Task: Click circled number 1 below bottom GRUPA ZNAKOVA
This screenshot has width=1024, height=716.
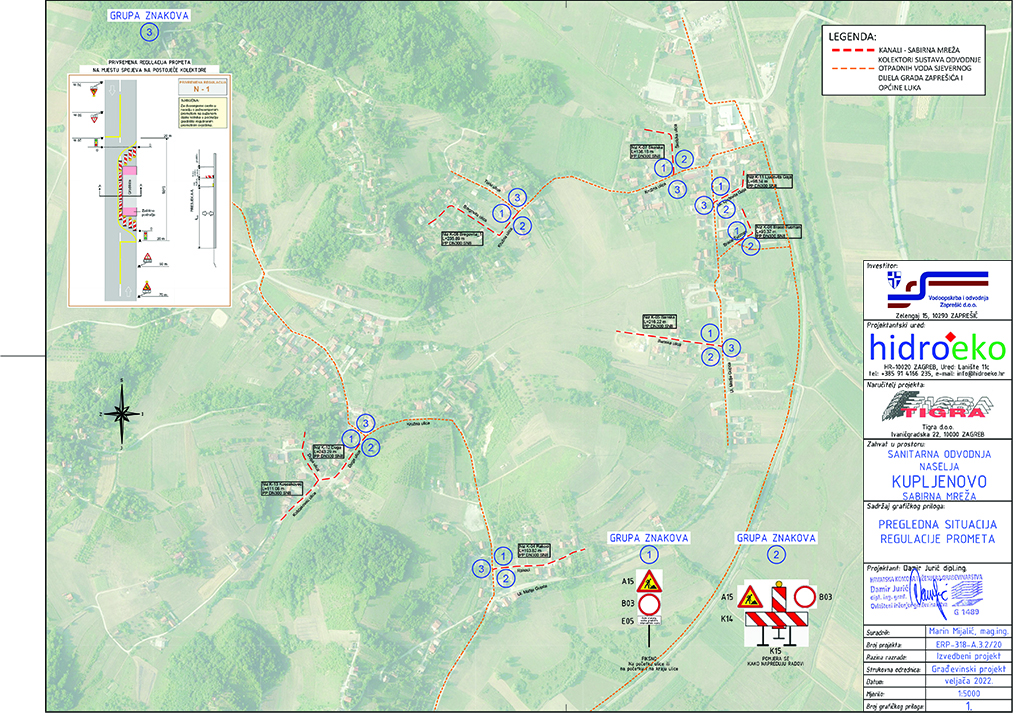Action: click(x=651, y=554)
